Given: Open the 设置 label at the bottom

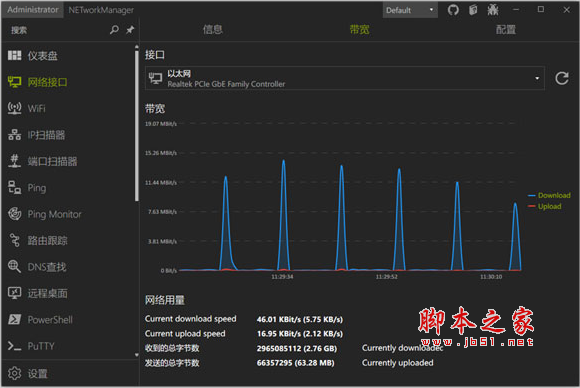Looking at the screenshot, I should click(38, 374).
